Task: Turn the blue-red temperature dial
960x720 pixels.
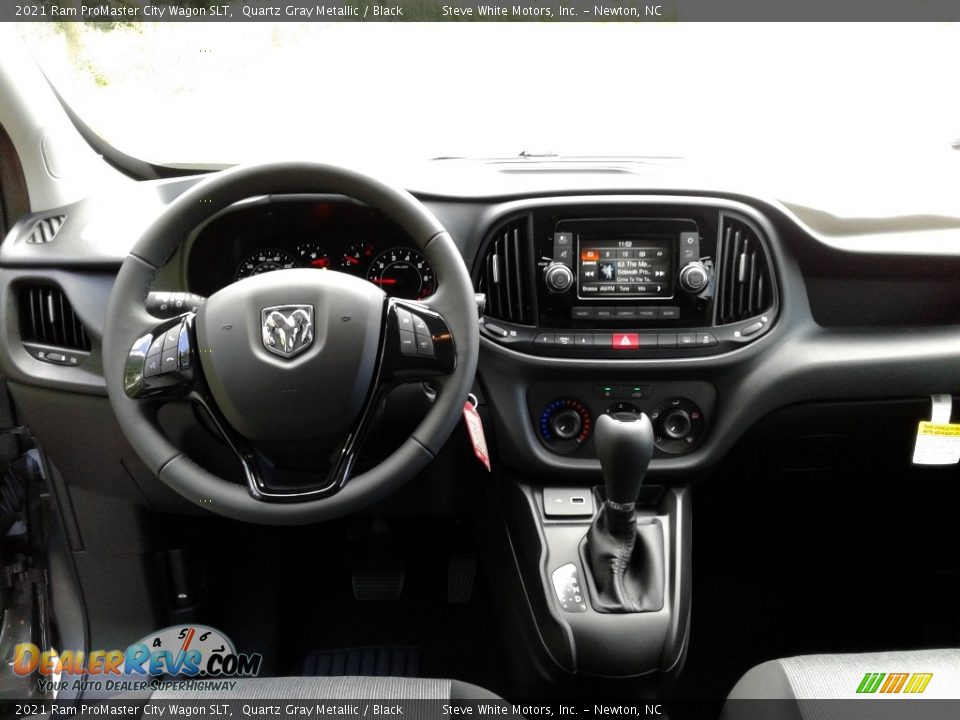Action: click(x=566, y=423)
